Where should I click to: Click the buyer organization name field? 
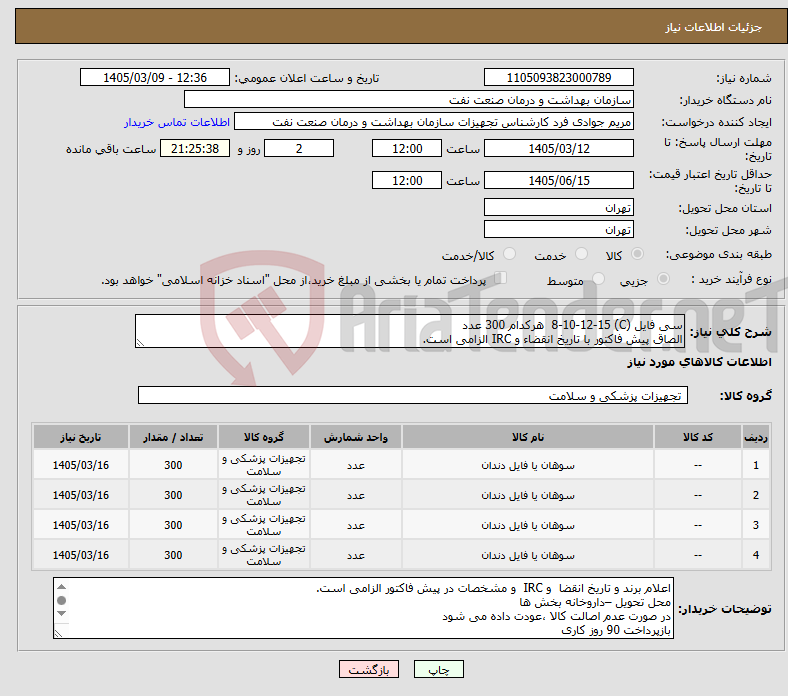(409, 100)
